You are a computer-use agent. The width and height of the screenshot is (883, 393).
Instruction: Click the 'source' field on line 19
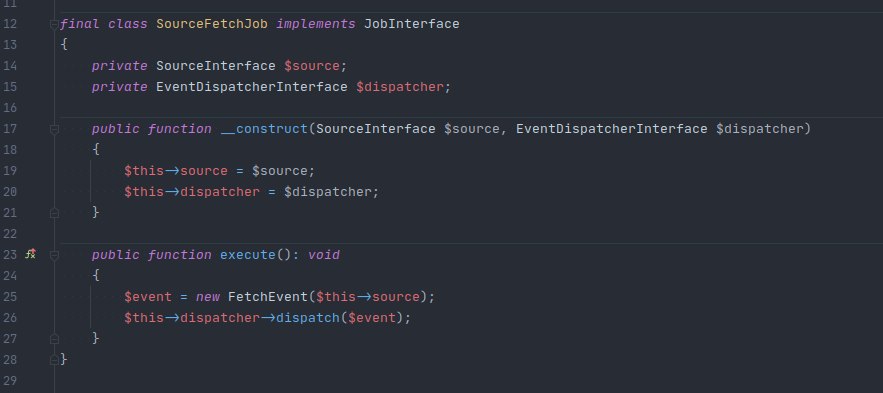point(204,171)
